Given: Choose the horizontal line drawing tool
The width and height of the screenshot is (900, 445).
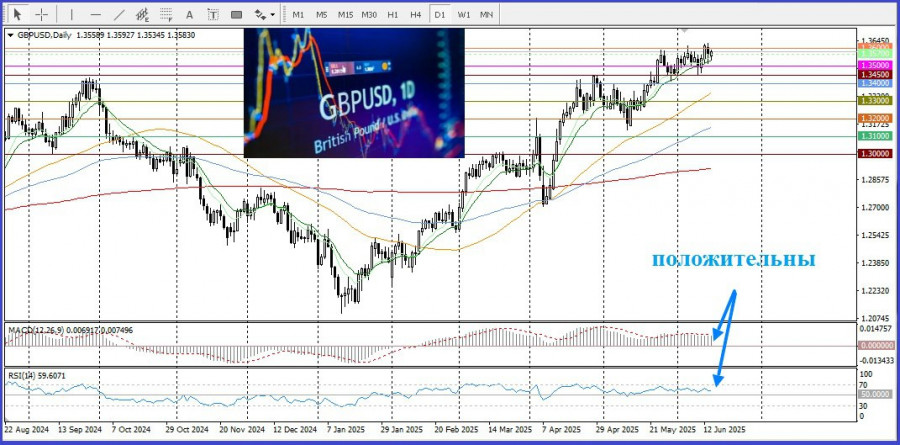Looking at the screenshot, I should [x=96, y=14].
